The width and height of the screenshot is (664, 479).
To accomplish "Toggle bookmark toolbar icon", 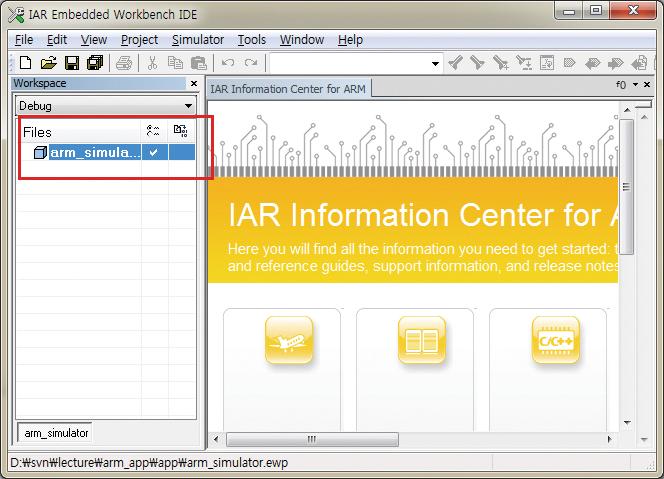I will [x=570, y=63].
